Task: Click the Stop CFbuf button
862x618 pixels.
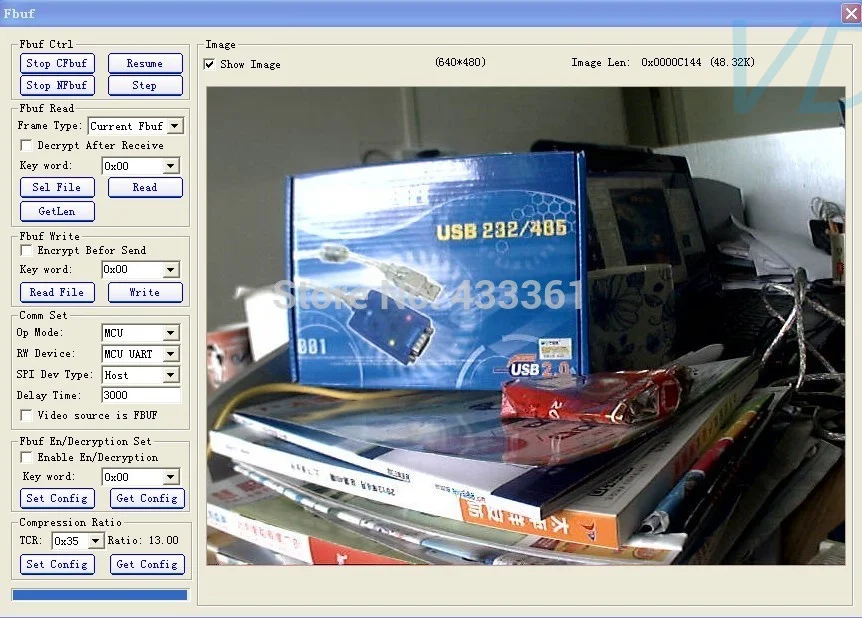Action: coord(57,62)
